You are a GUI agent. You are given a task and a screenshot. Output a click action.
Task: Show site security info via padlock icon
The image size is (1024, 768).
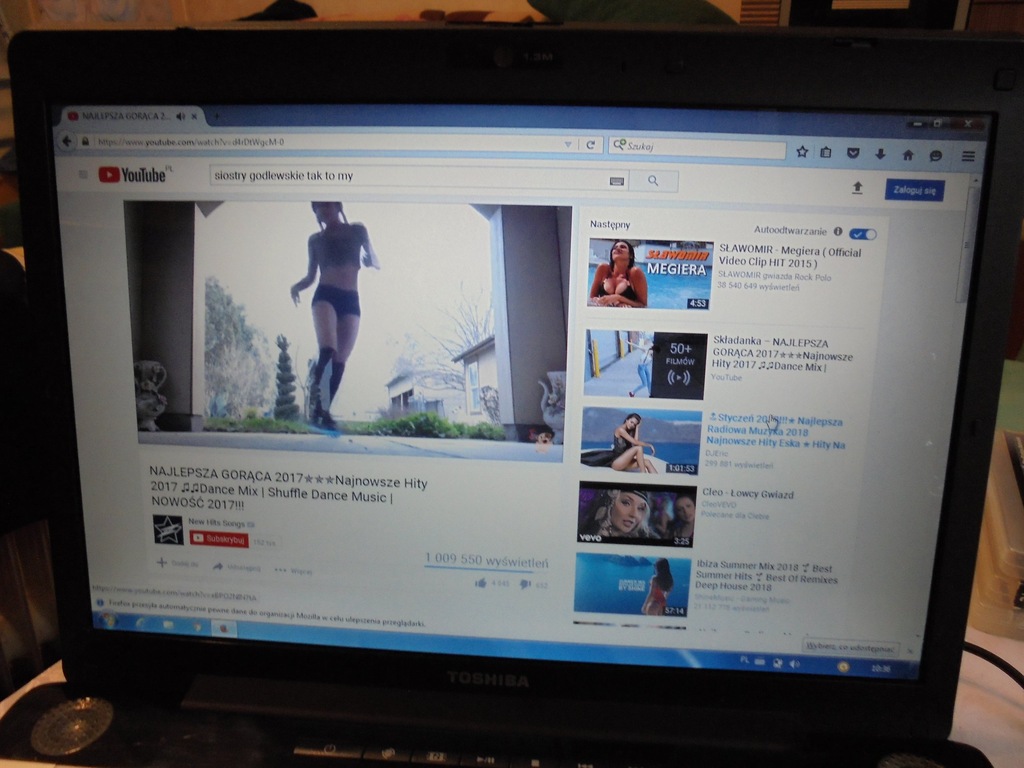[85, 141]
